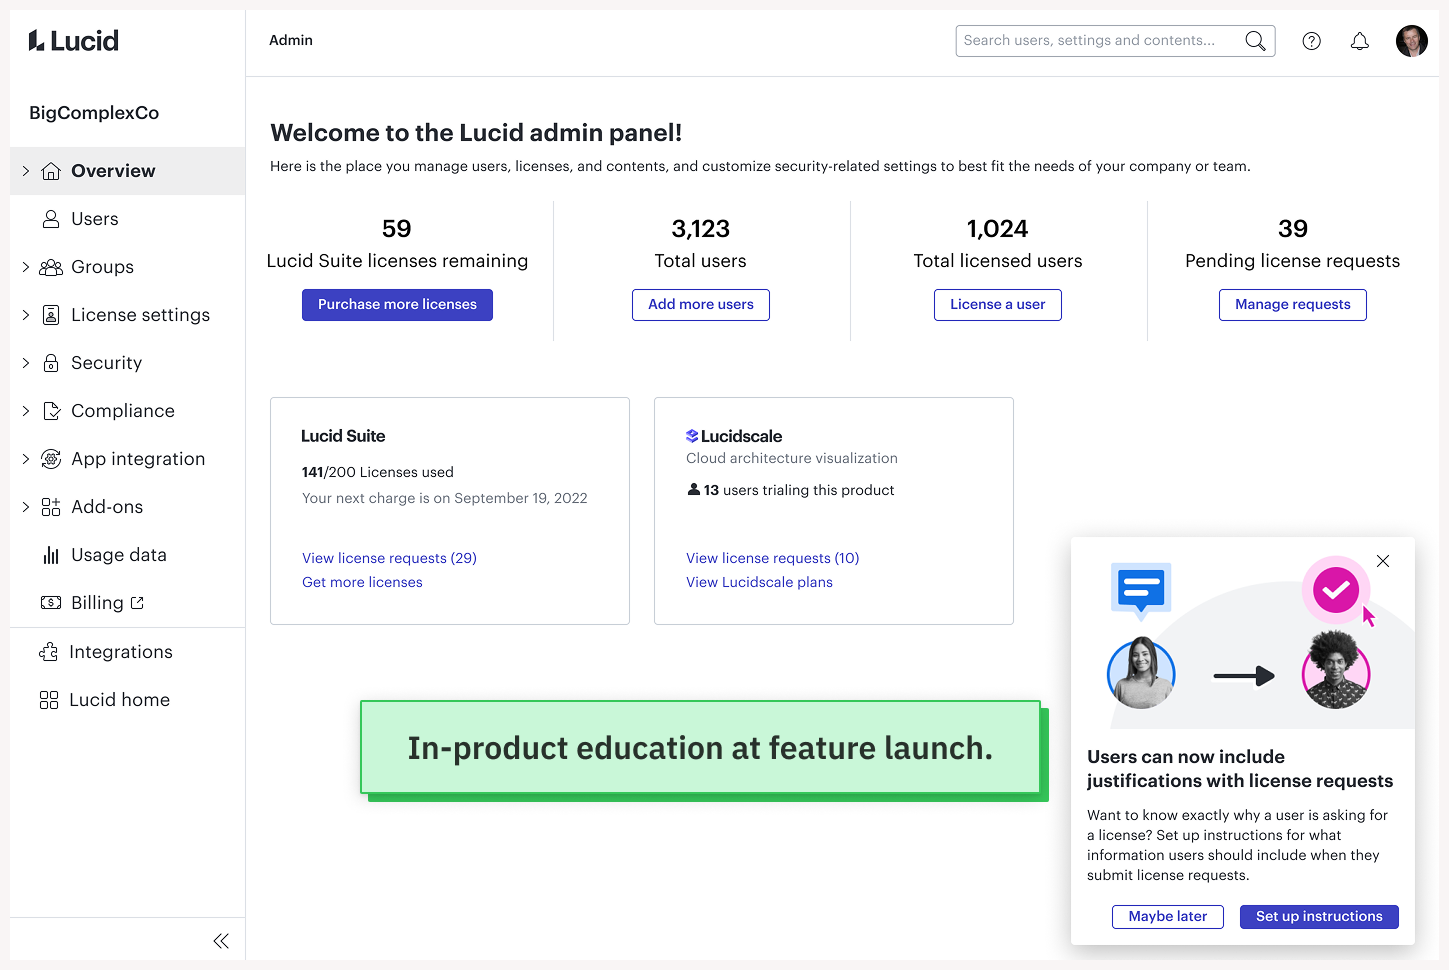Expand the Groups section chevron

click(26, 267)
